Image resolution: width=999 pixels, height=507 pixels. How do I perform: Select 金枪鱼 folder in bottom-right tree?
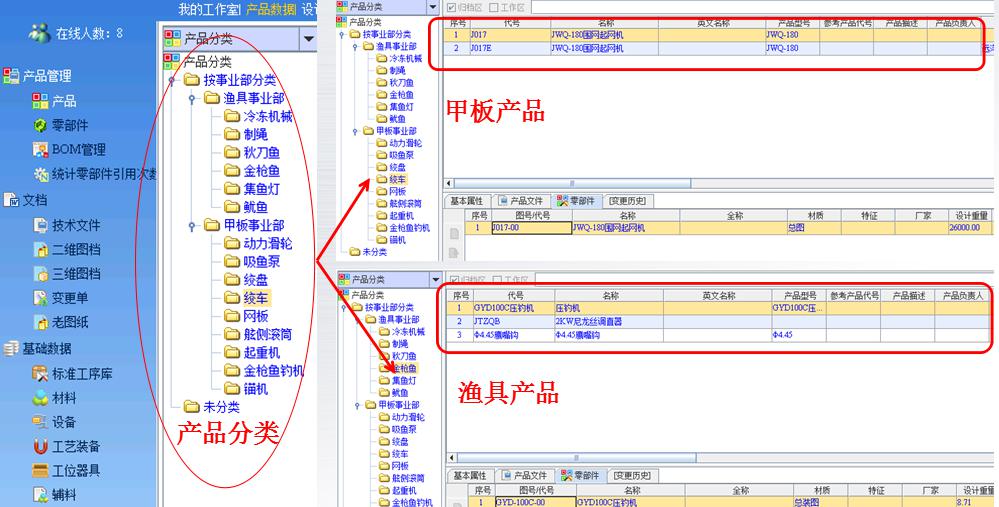[398, 368]
